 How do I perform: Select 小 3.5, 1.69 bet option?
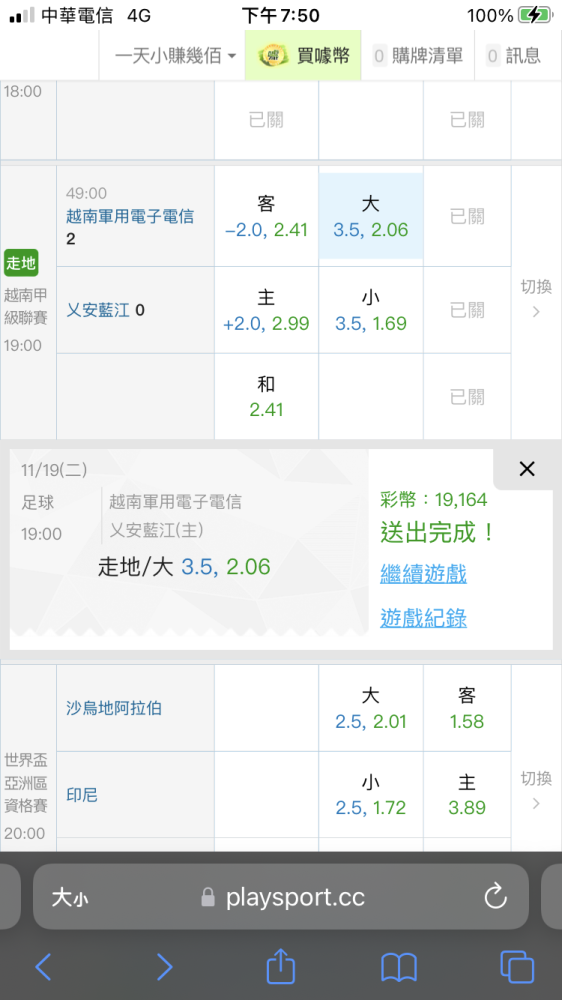(371, 310)
